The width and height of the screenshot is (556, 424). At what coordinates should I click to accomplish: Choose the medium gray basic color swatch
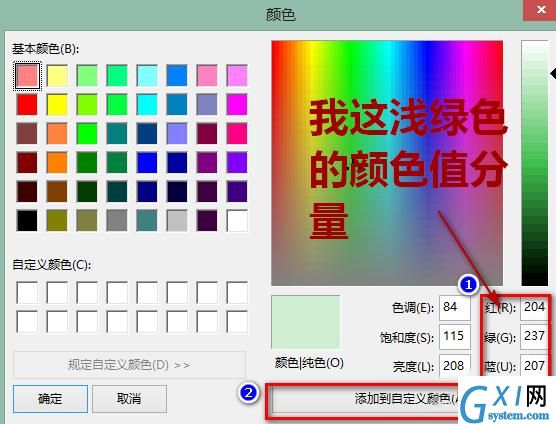click(117, 221)
